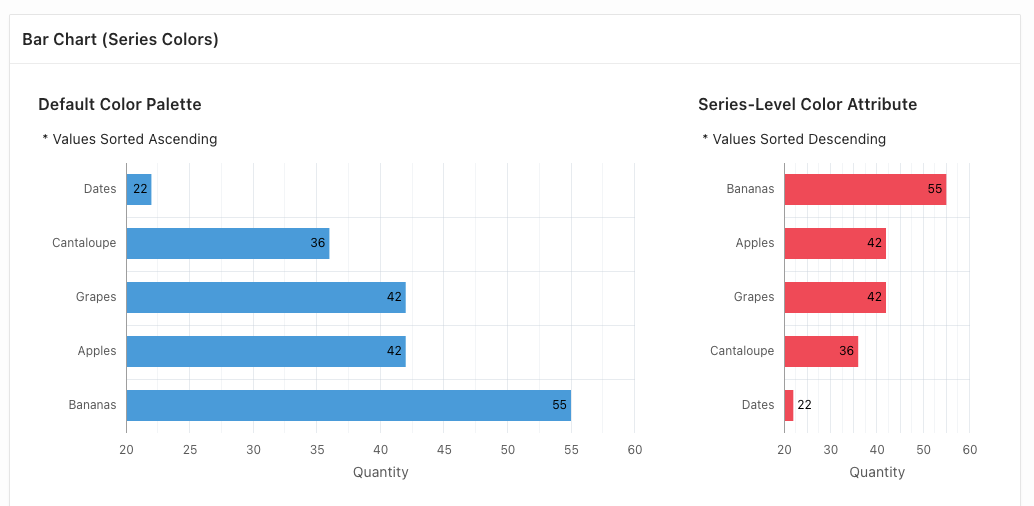1034x506 pixels.
Task: Click the Values Sorted Ascending note
Action: [130, 139]
